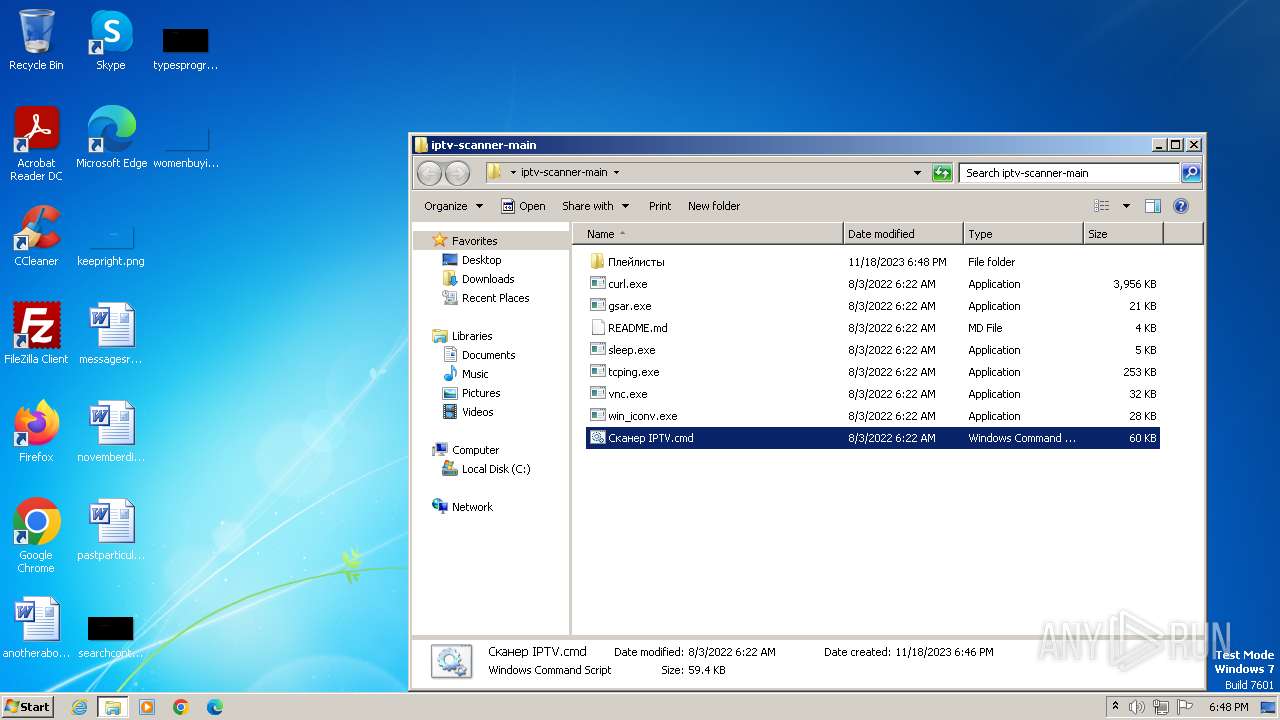This screenshot has height=720, width=1280.
Task: Click Print in the Explorer toolbar
Action: [x=660, y=206]
